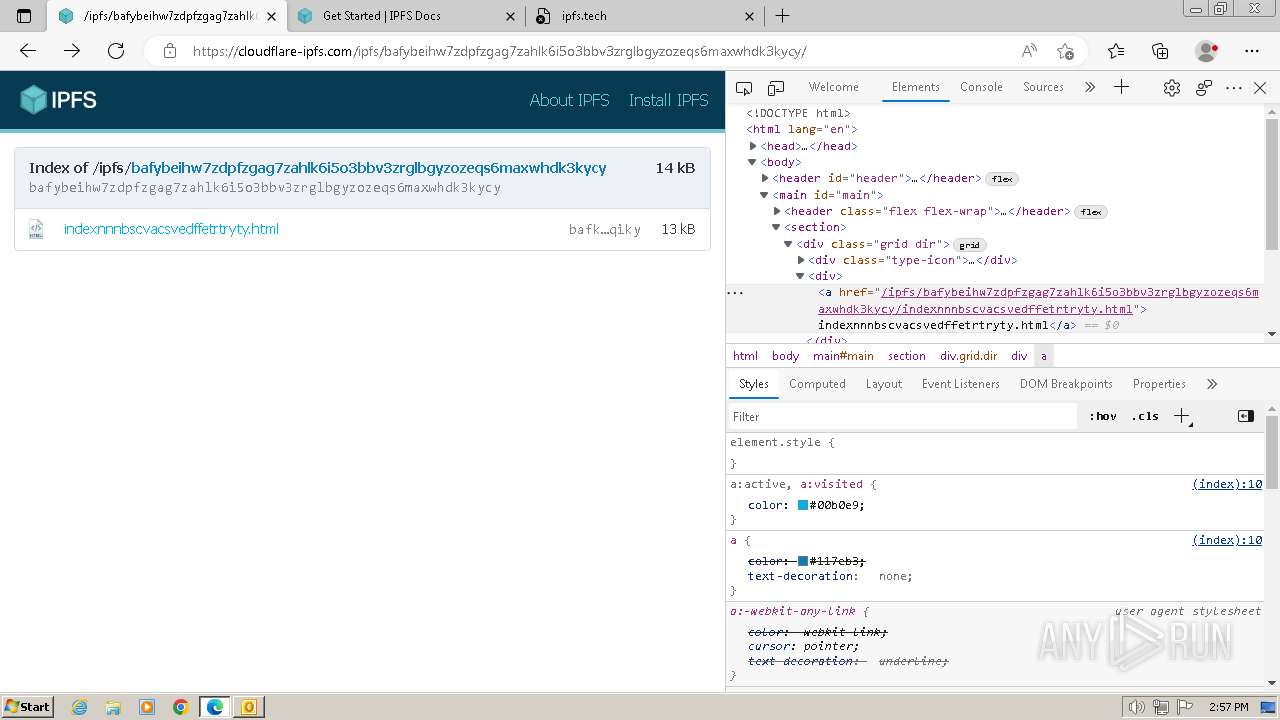
Task: Expand div class="type-icon" node
Action: 801,260
